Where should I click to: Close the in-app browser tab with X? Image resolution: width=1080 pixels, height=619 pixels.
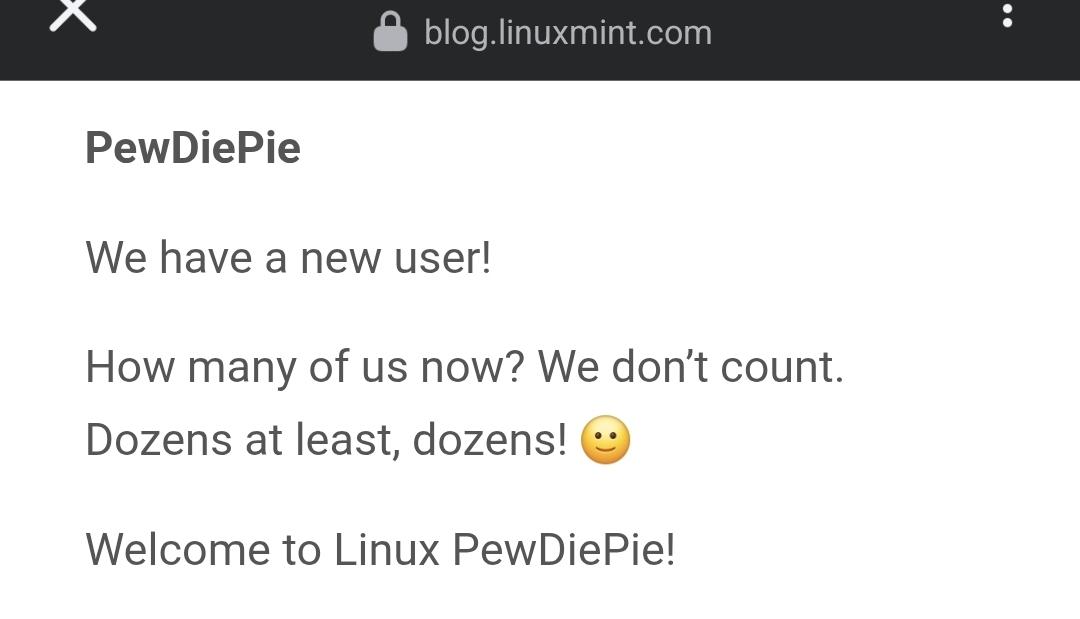click(x=73, y=15)
